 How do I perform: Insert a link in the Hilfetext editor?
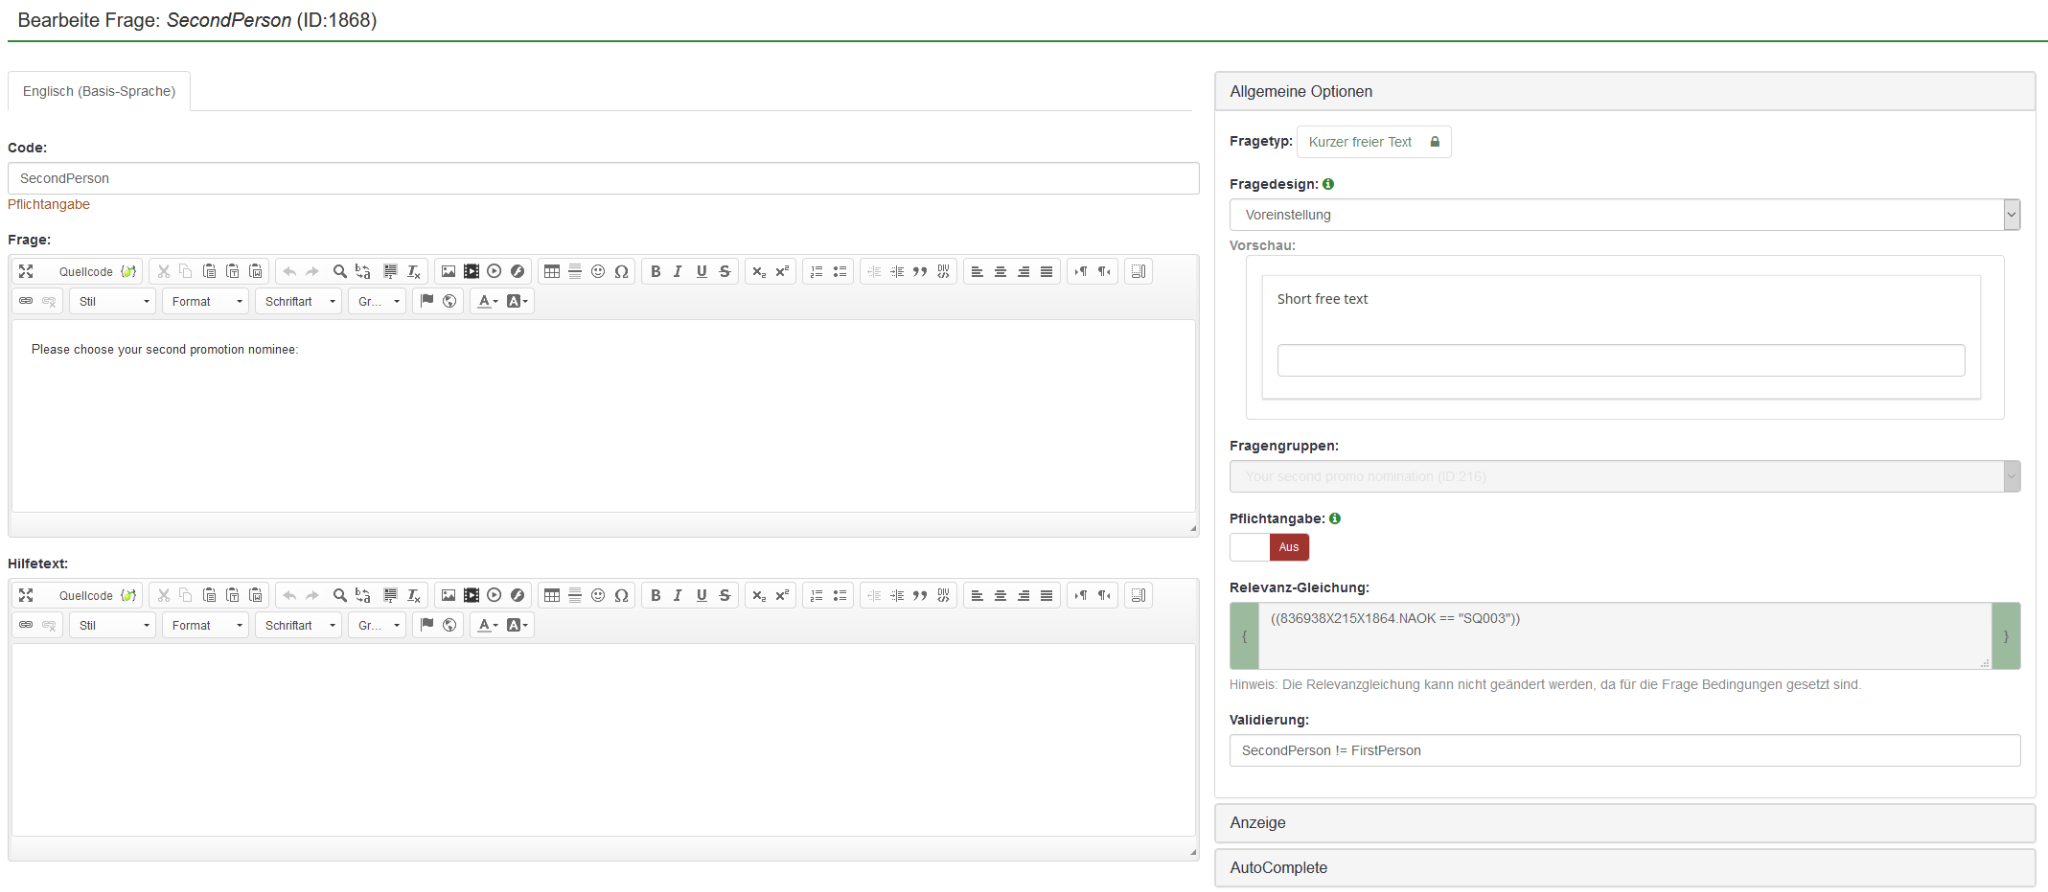pos(26,625)
